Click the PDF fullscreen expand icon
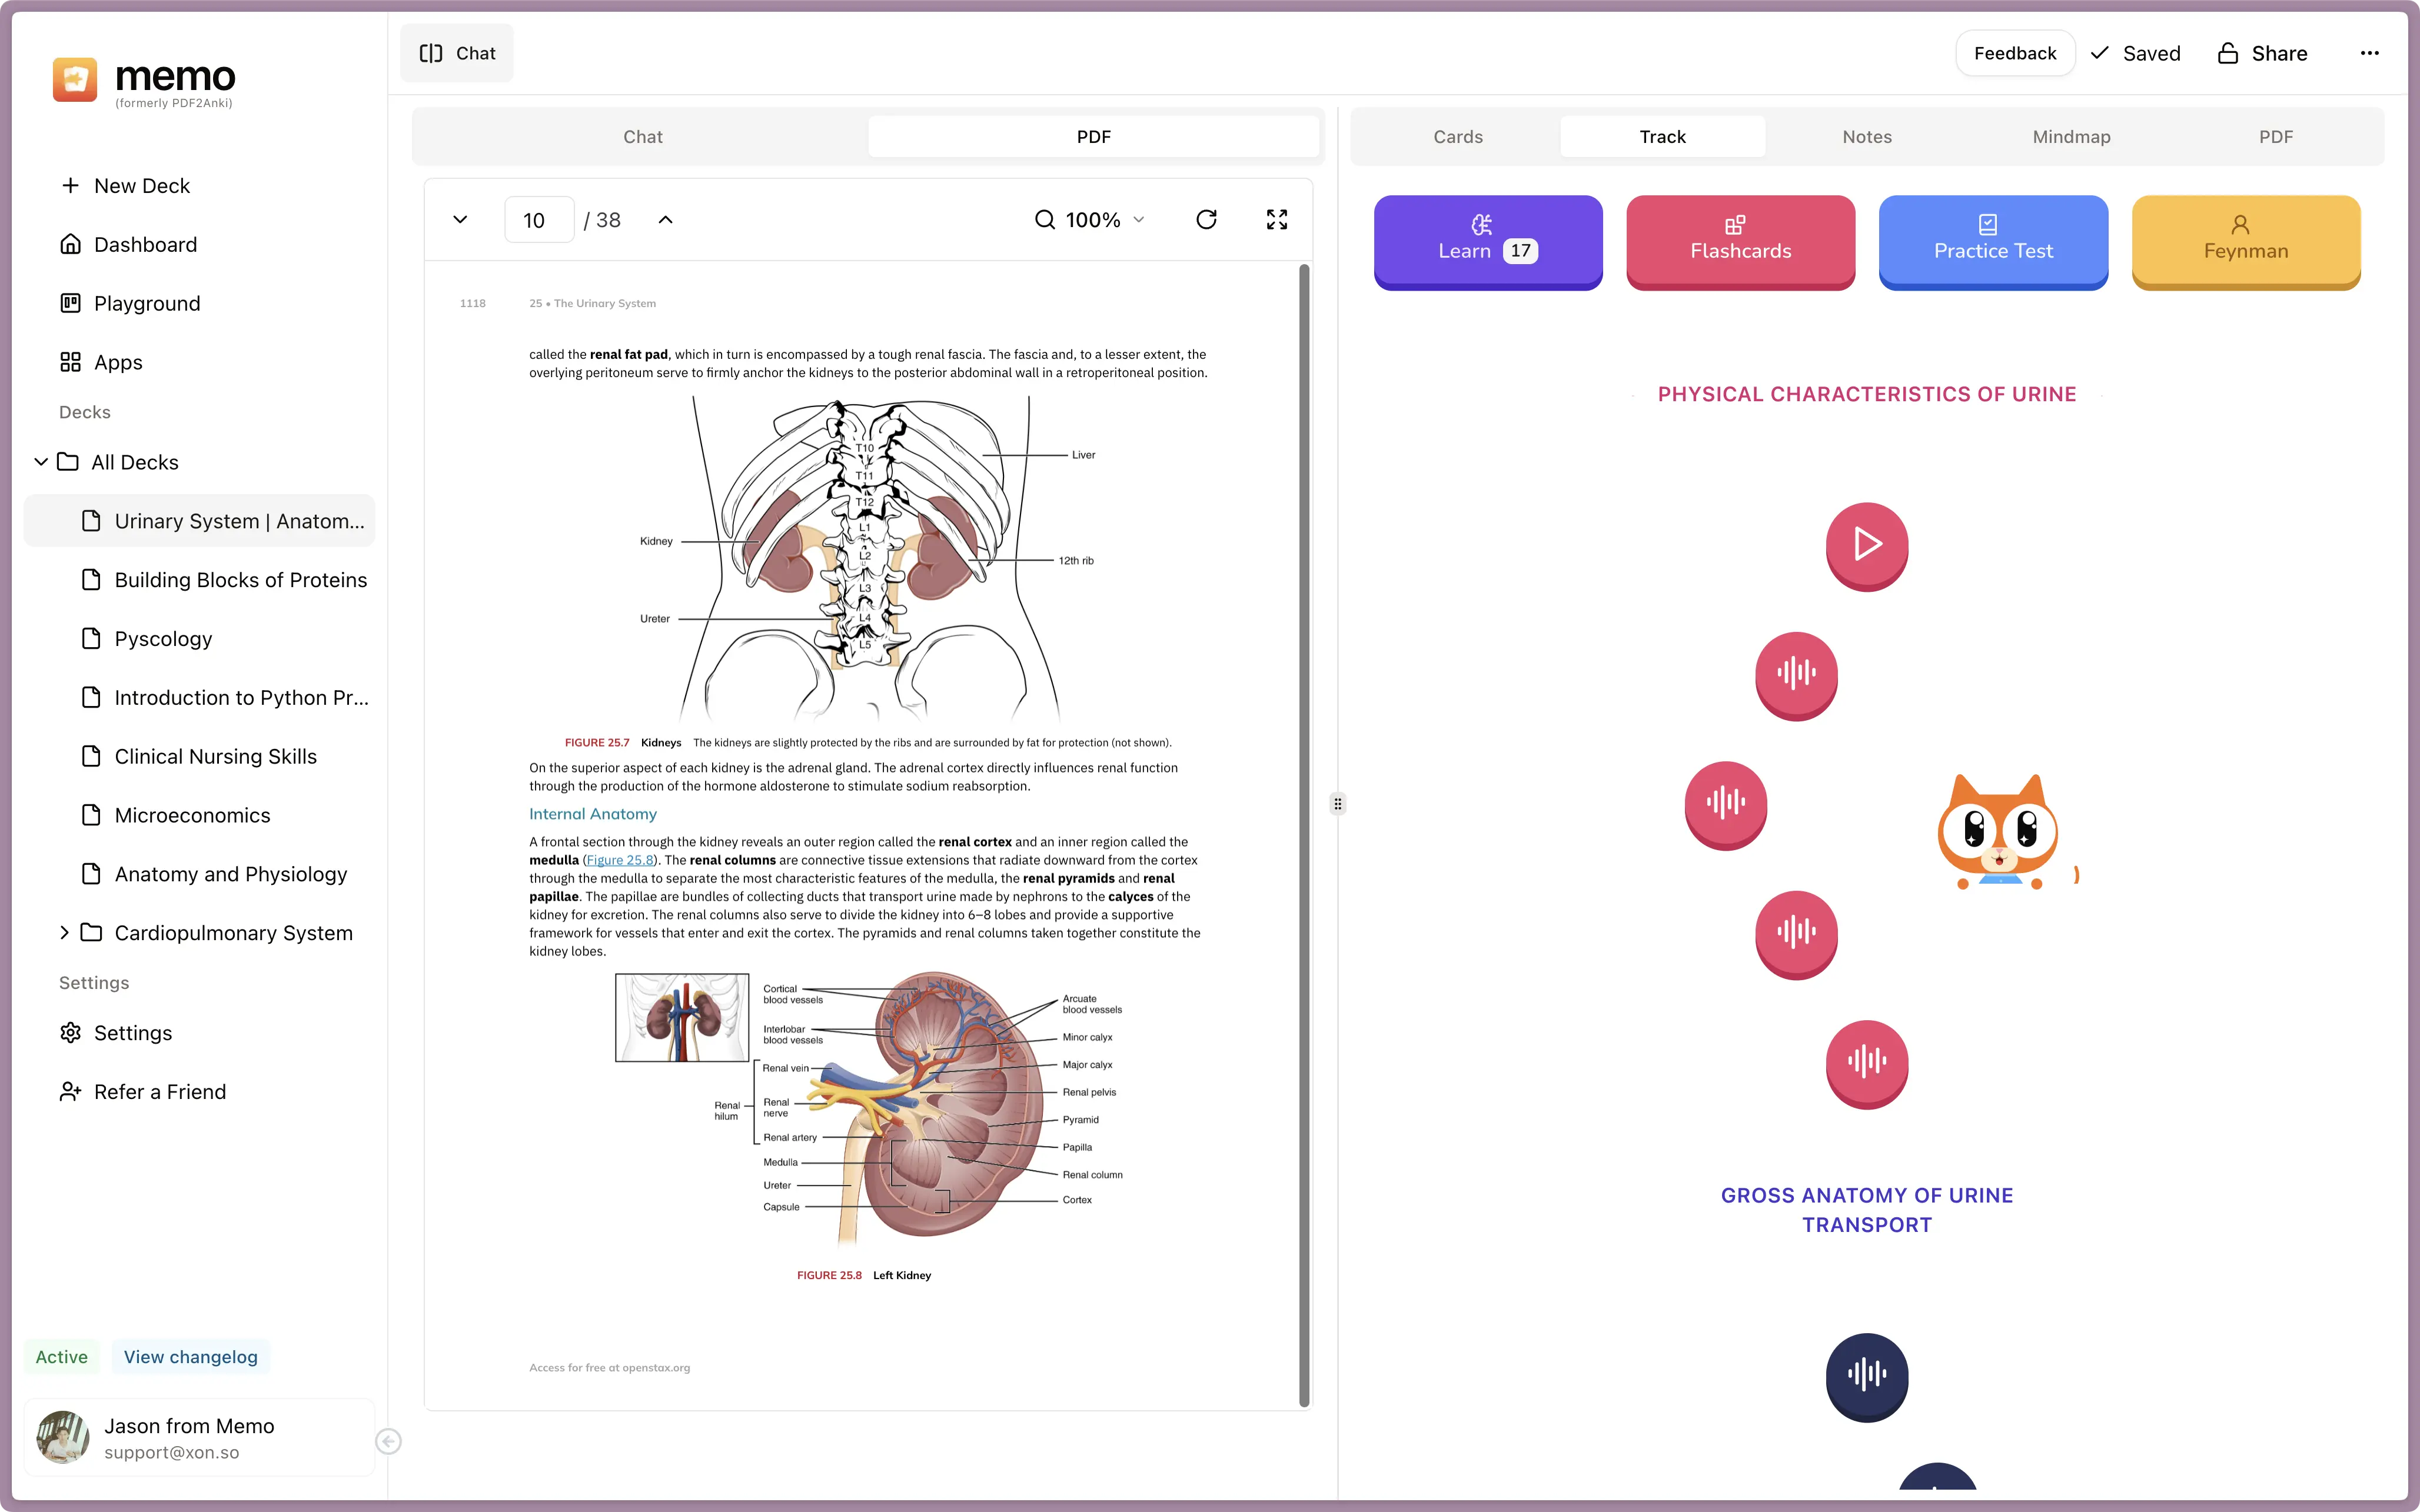 pyautogui.click(x=1276, y=219)
